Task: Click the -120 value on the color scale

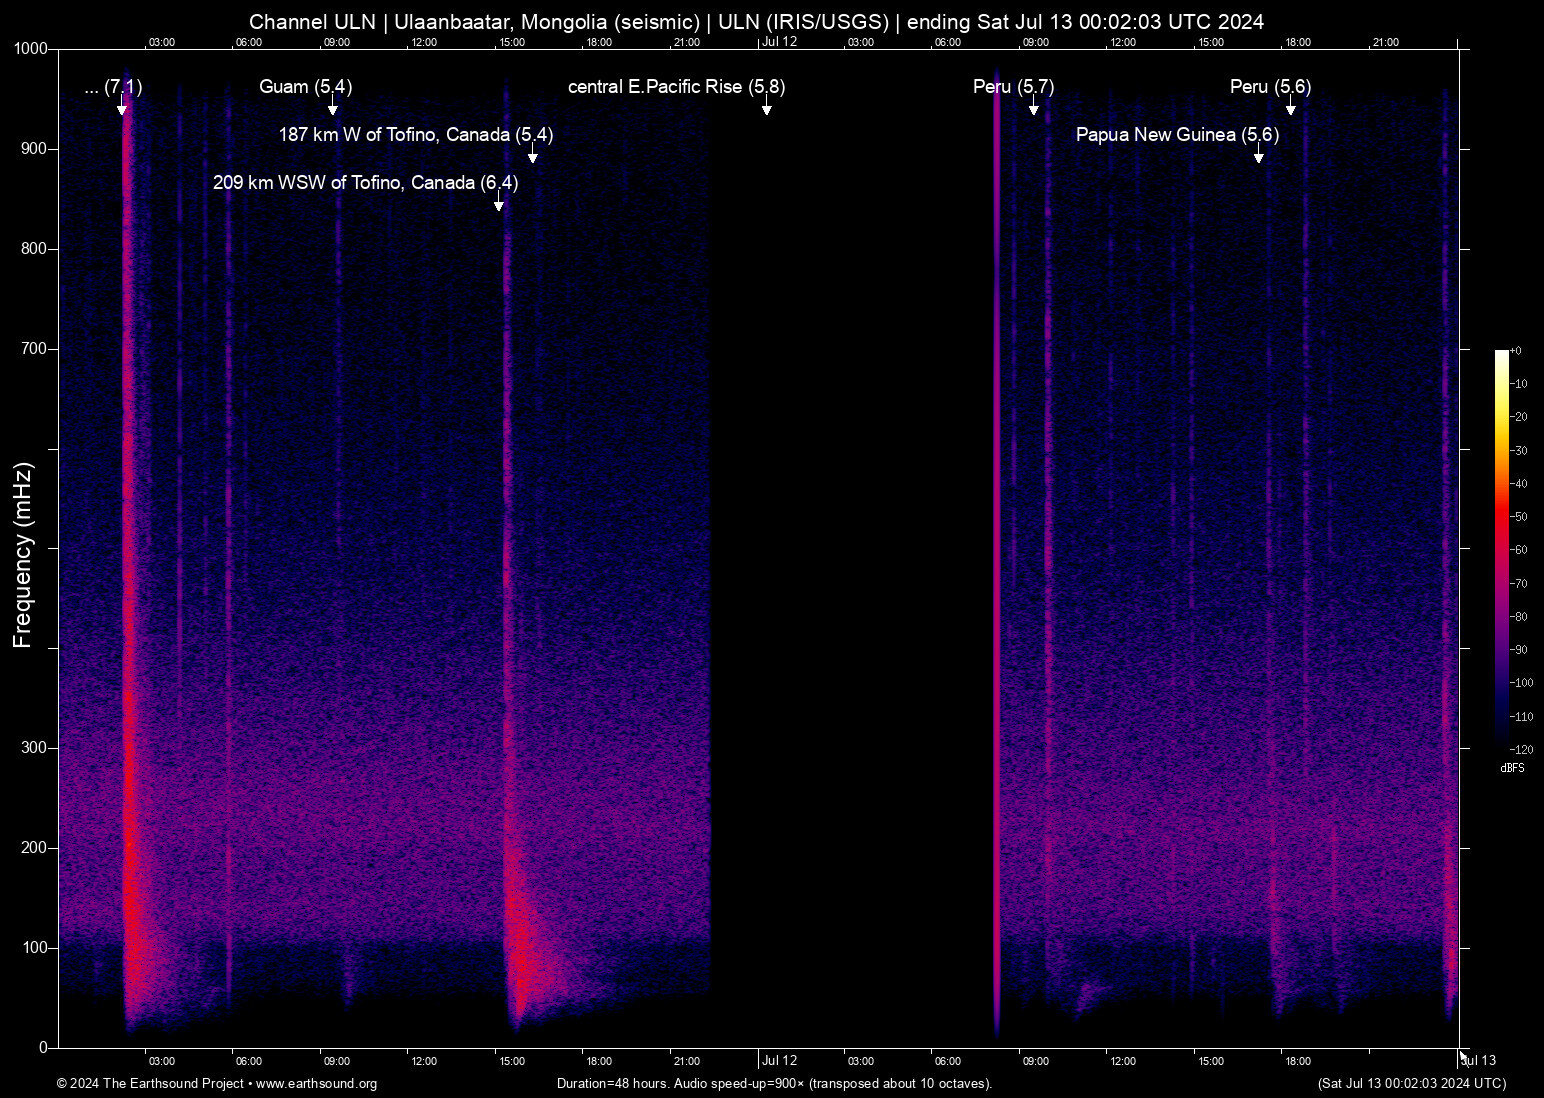Action: pyautogui.click(x=1522, y=748)
